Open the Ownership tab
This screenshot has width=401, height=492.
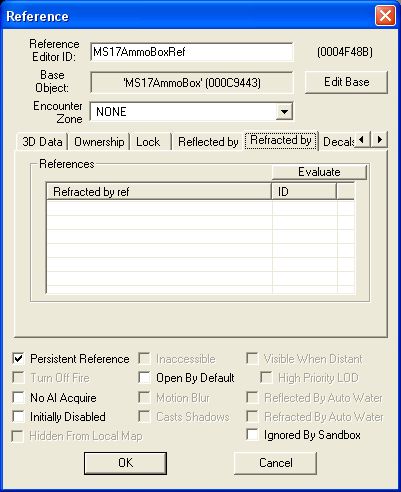coord(99,142)
